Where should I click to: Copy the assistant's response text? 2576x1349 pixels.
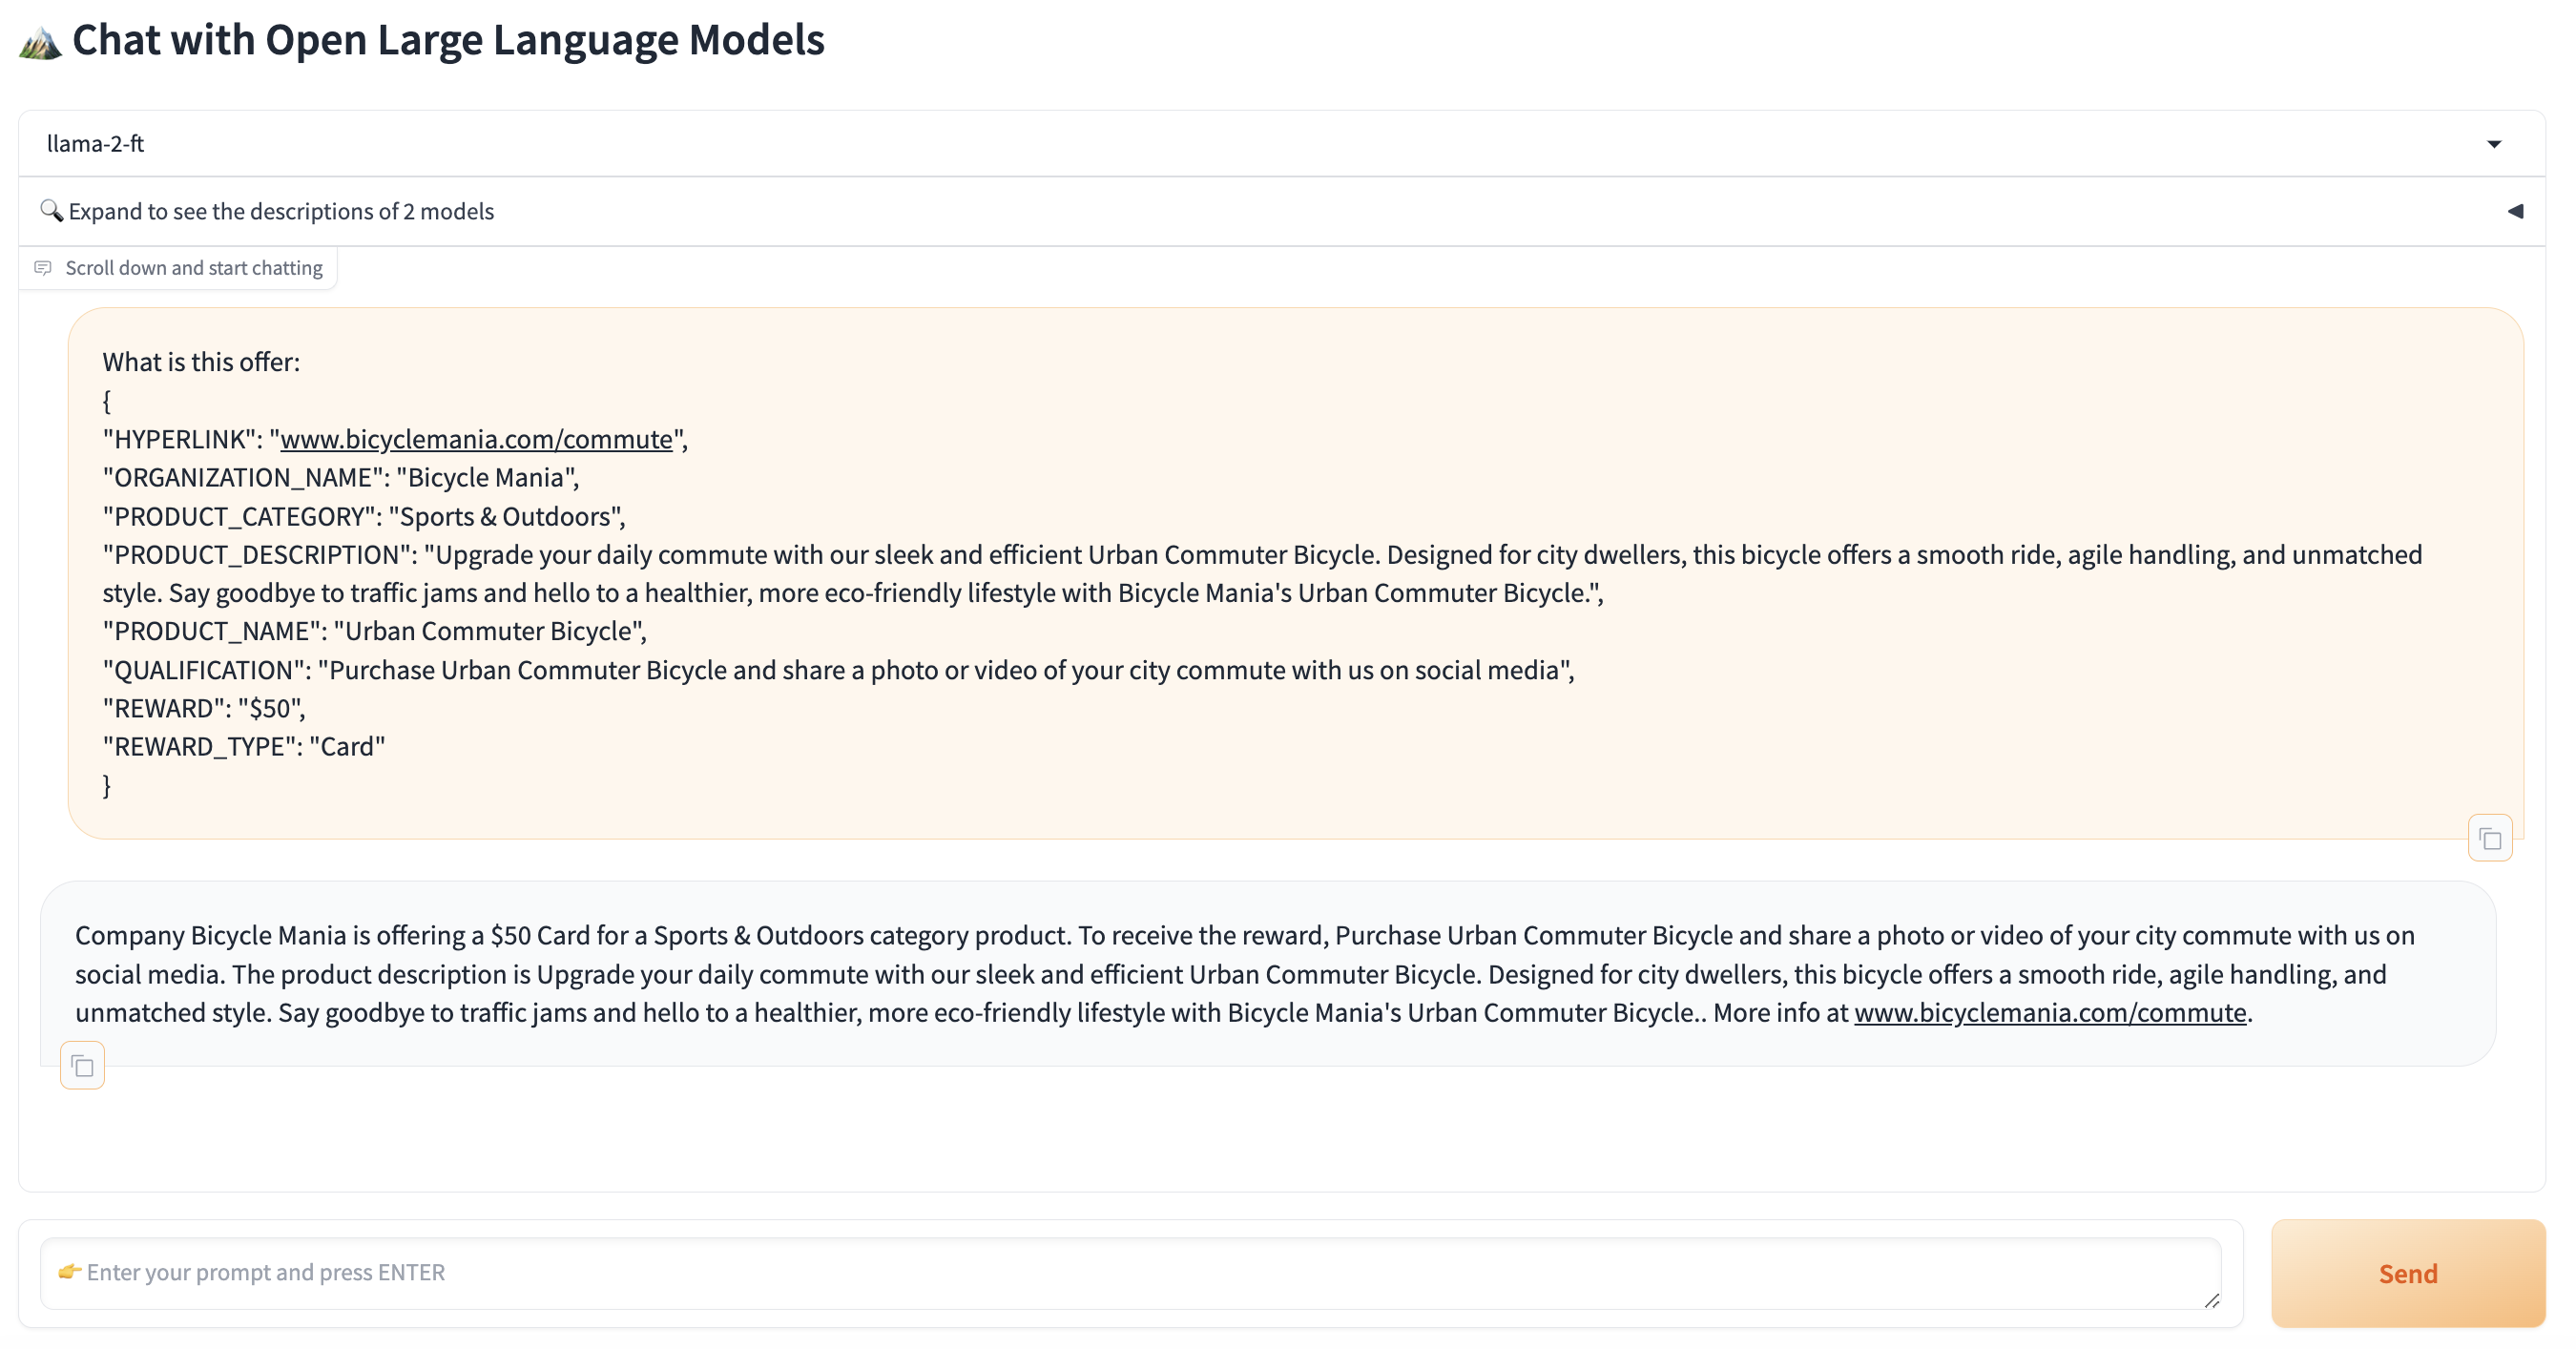[82, 1065]
